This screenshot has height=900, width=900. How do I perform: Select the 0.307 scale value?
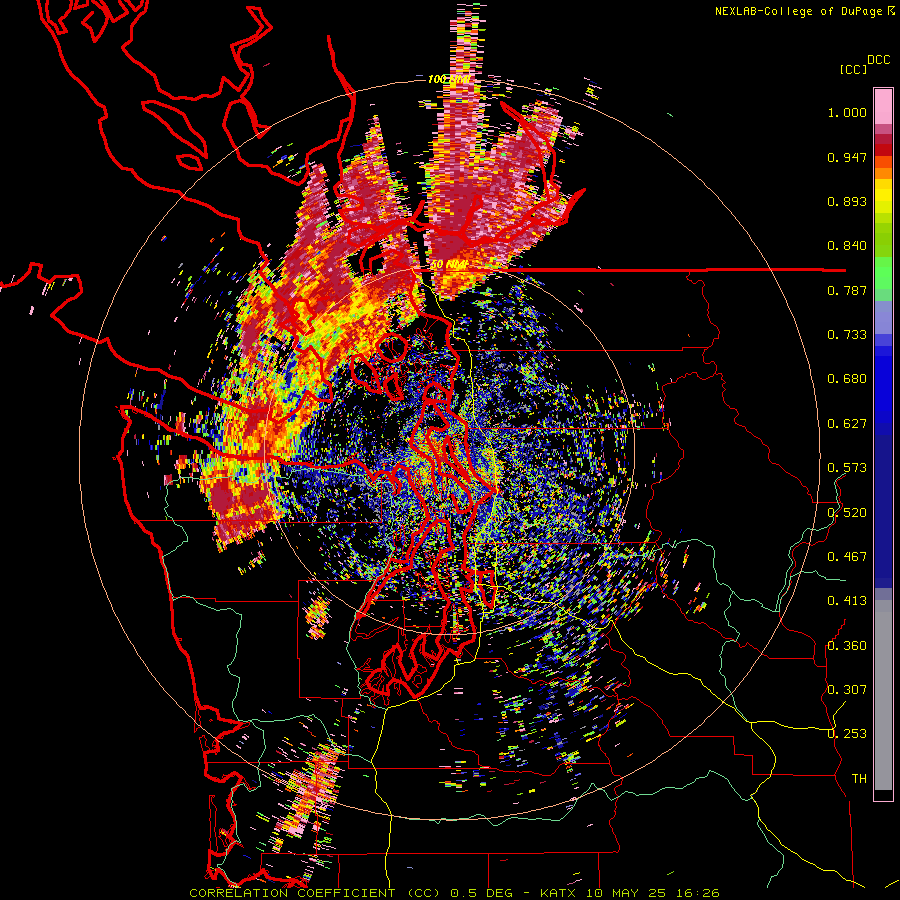coord(847,689)
